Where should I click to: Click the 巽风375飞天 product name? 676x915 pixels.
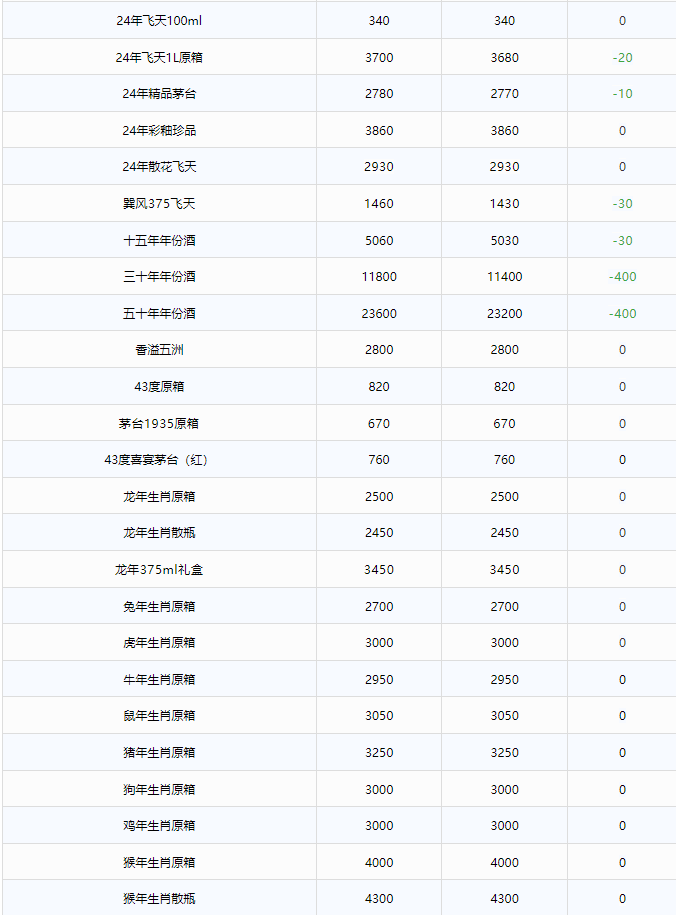pos(159,203)
